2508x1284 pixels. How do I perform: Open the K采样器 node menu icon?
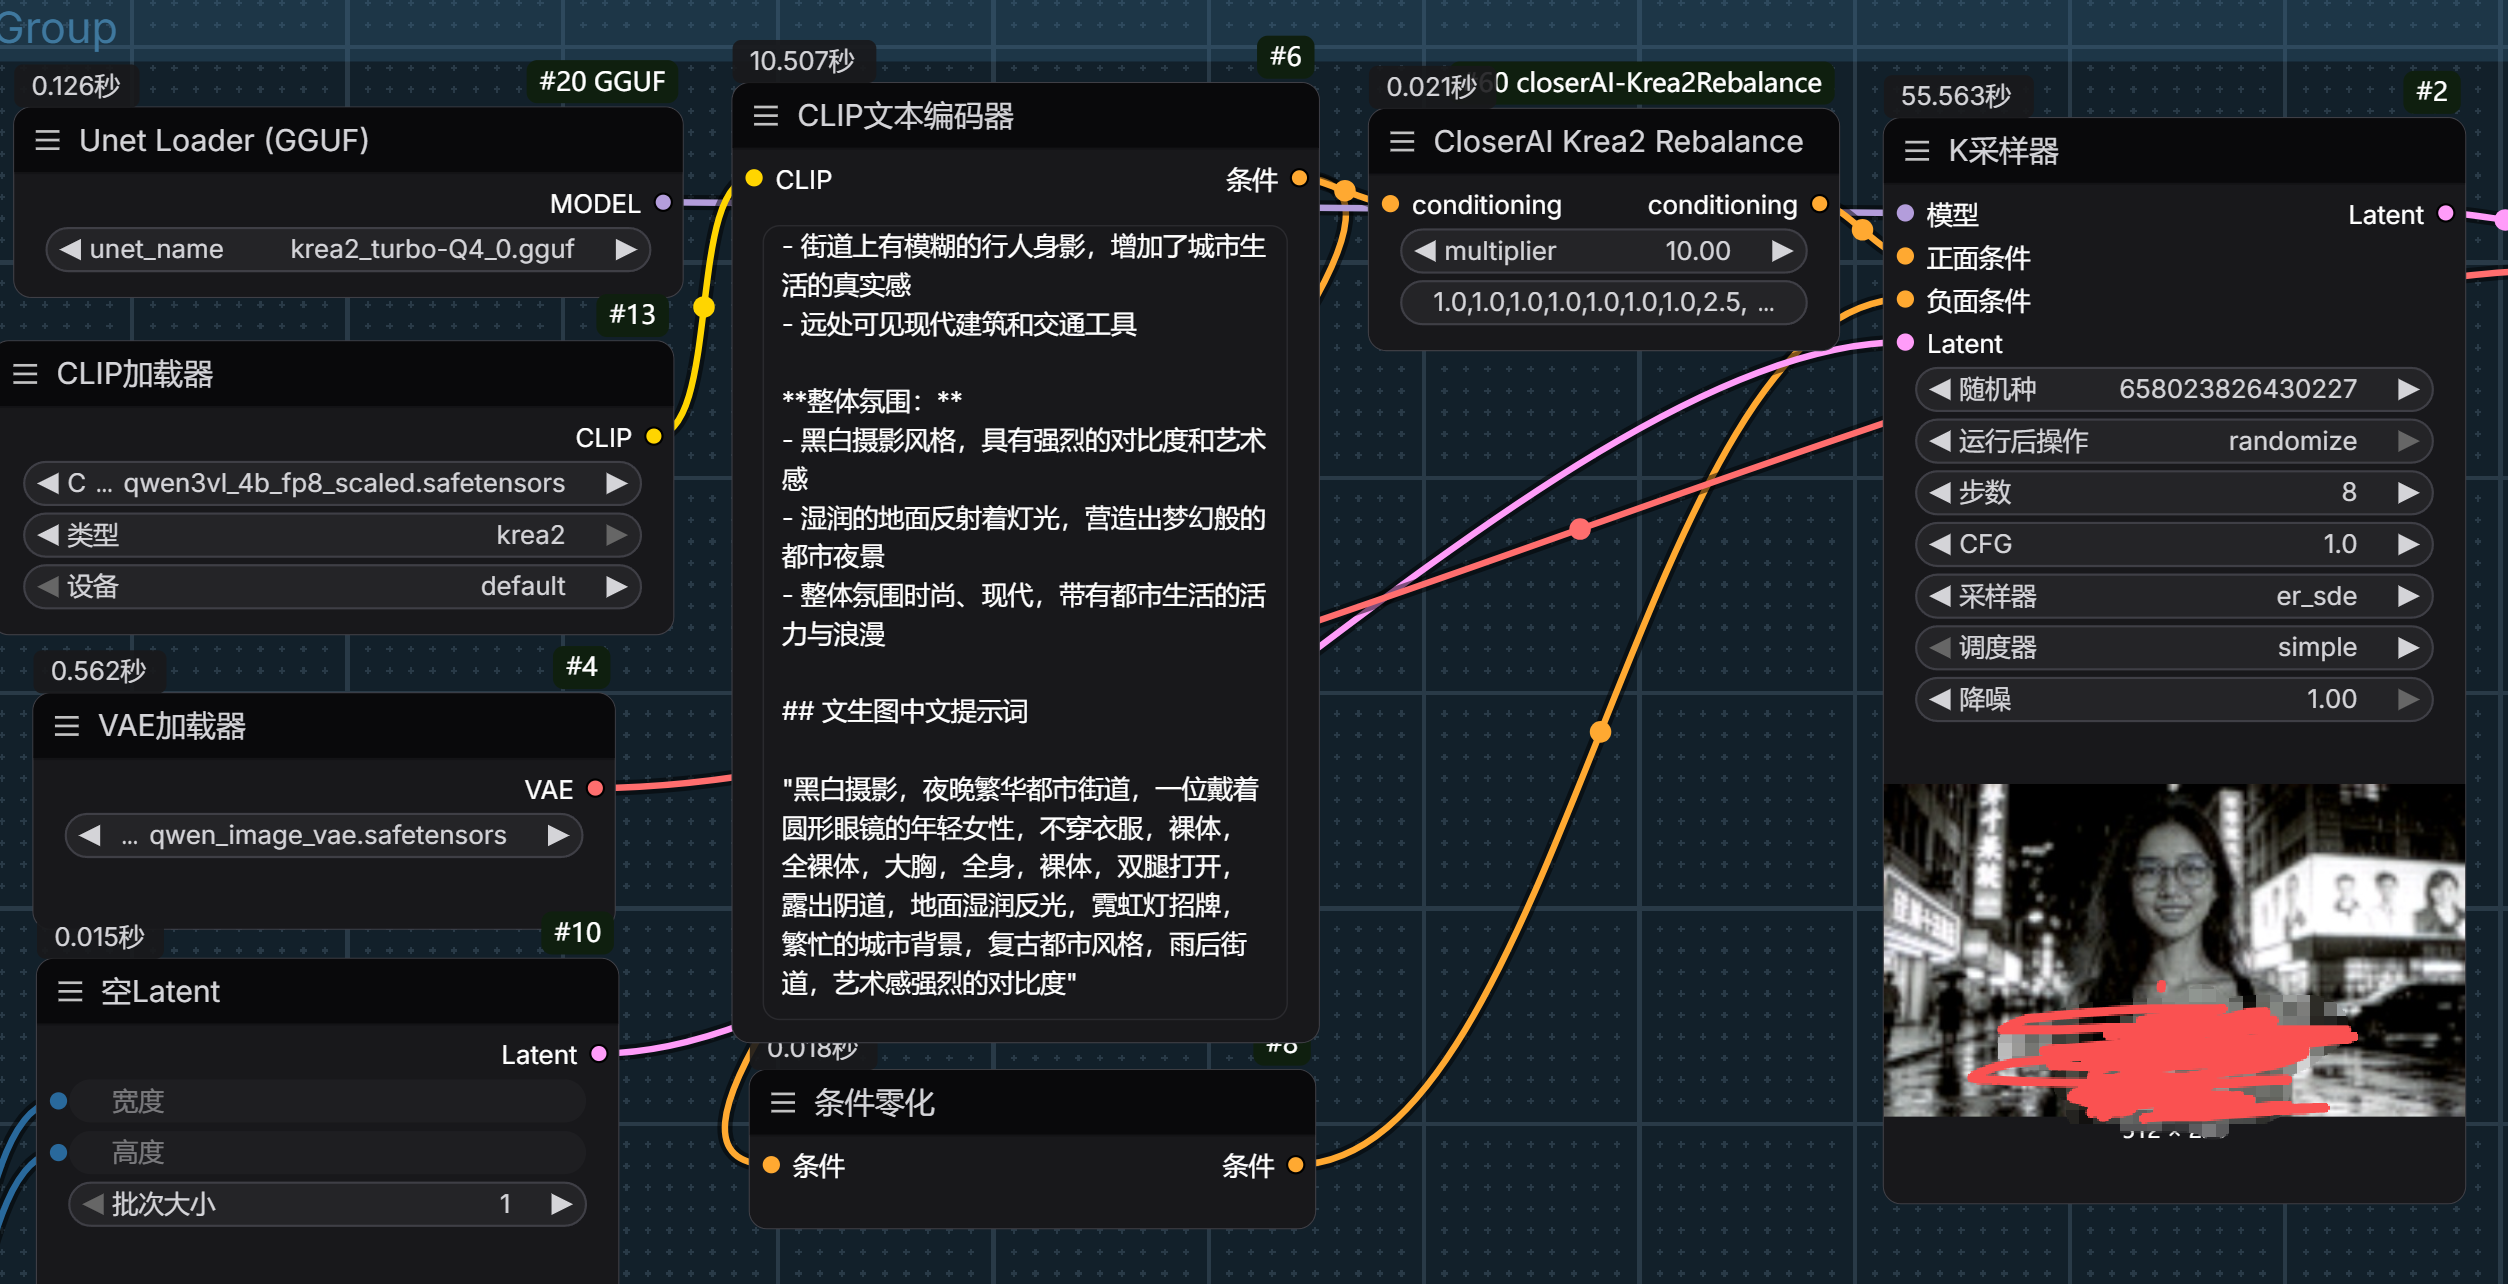(x=1917, y=151)
